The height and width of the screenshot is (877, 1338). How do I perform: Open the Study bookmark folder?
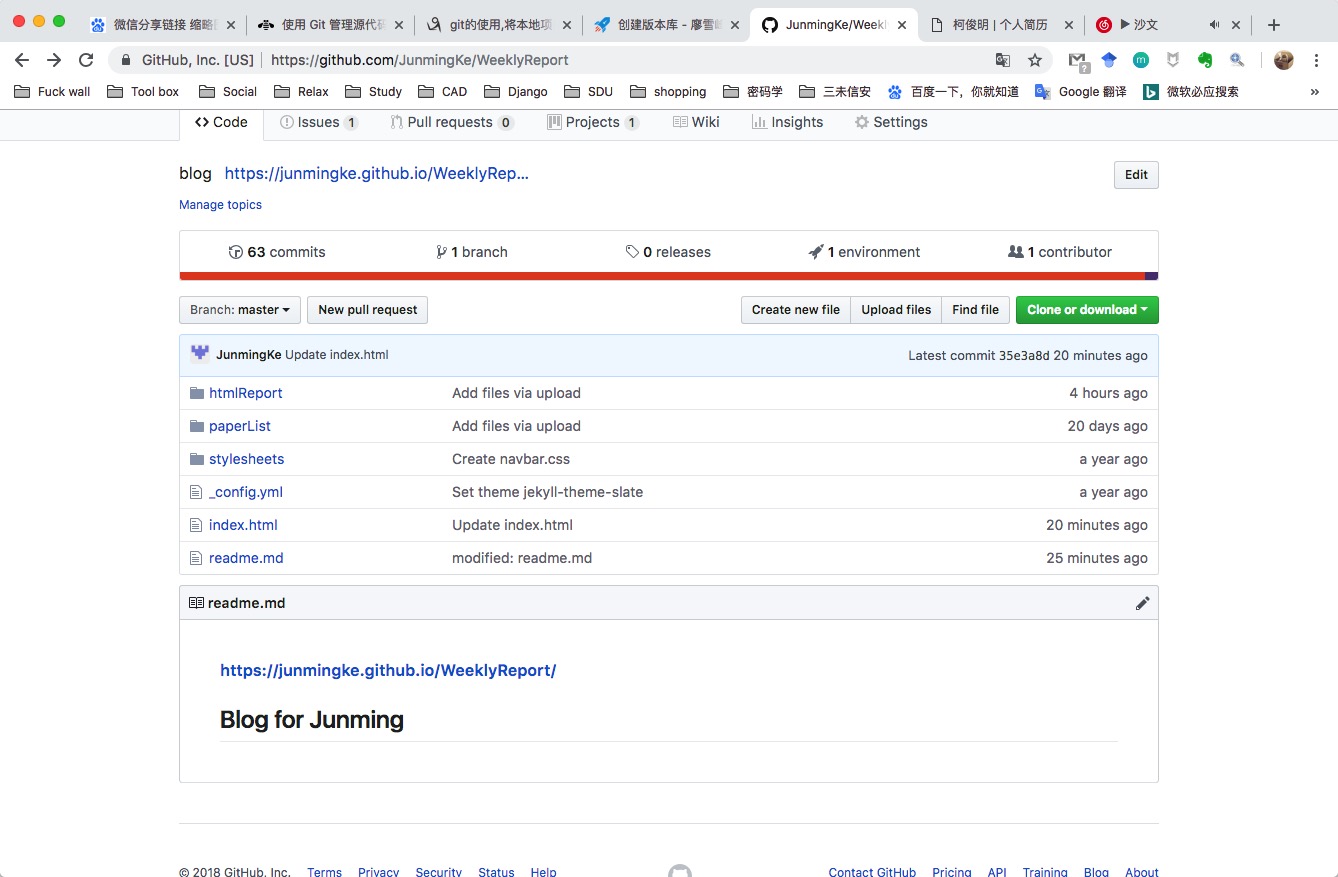[x=373, y=91]
